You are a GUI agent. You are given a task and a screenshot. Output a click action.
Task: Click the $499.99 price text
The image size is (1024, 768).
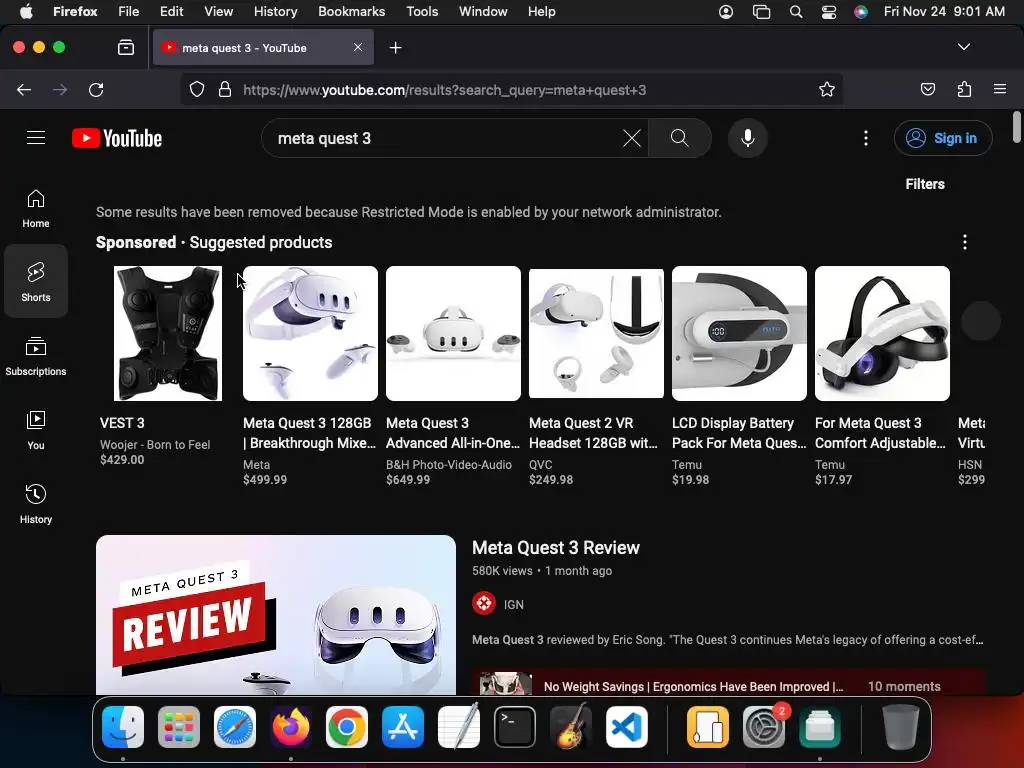point(265,479)
